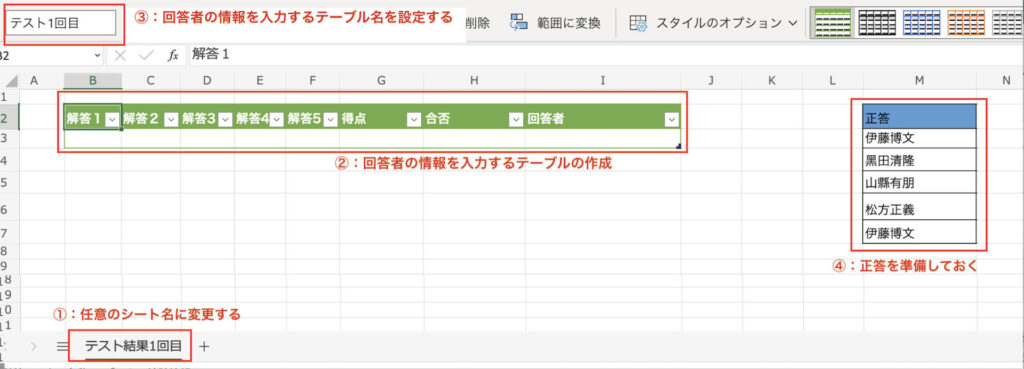The image size is (1024, 369).
Task: Select column G header
Action: click(381, 80)
